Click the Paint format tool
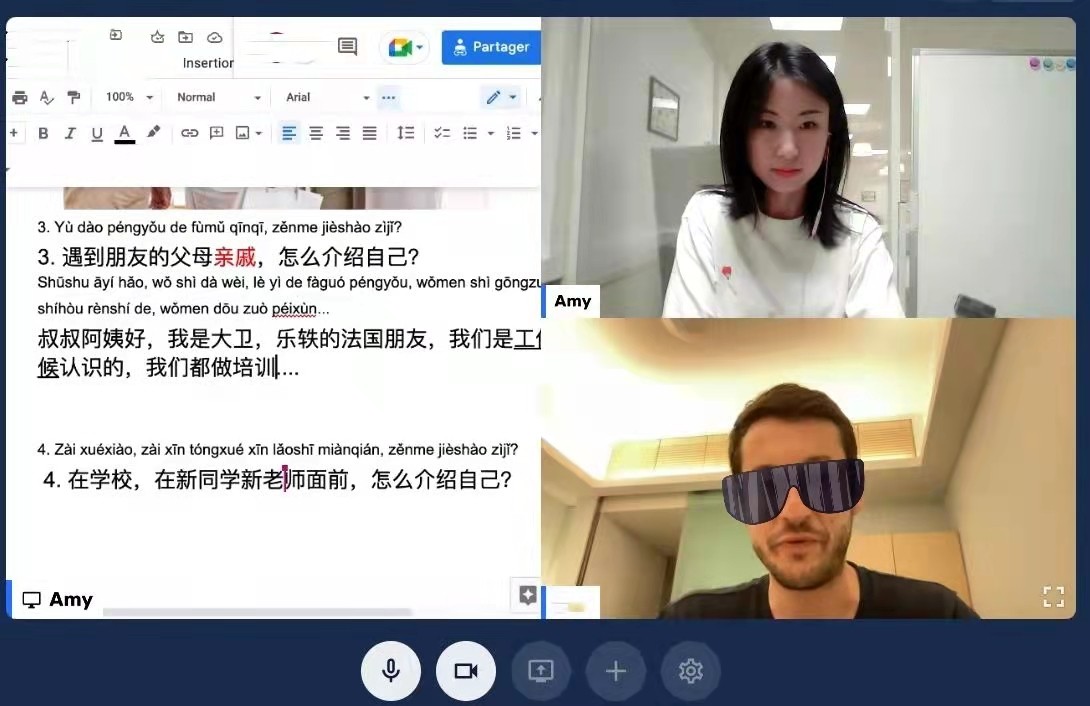The width and height of the screenshot is (1090, 706). [x=72, y=97]
